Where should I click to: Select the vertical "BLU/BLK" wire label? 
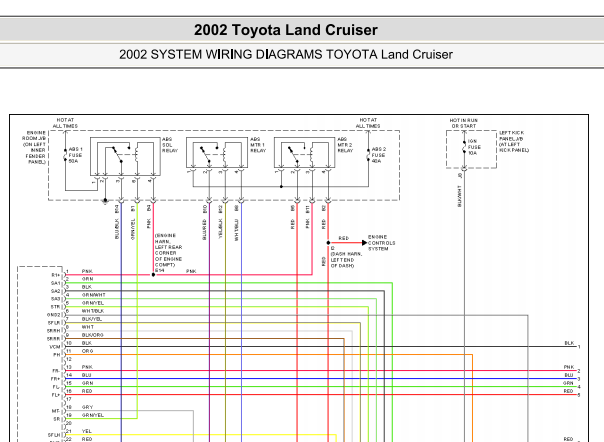pyautogui.click(x=117, y=229)
